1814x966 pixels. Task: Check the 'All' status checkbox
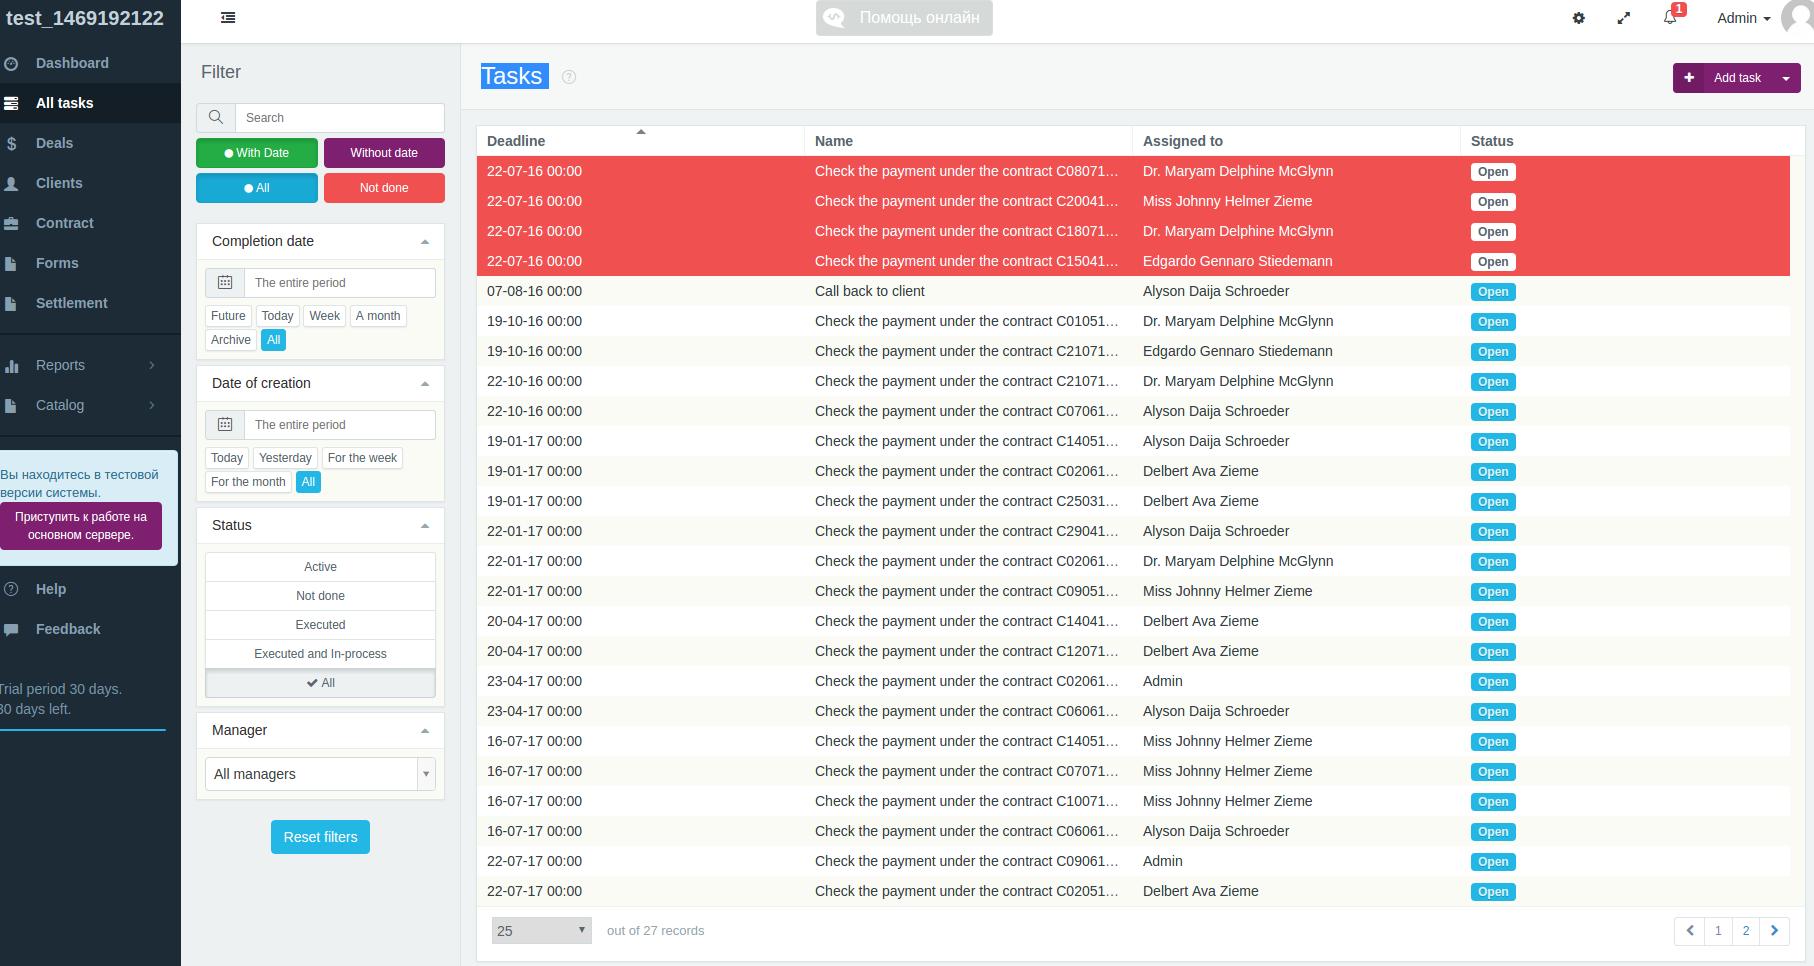click(320, 683)
